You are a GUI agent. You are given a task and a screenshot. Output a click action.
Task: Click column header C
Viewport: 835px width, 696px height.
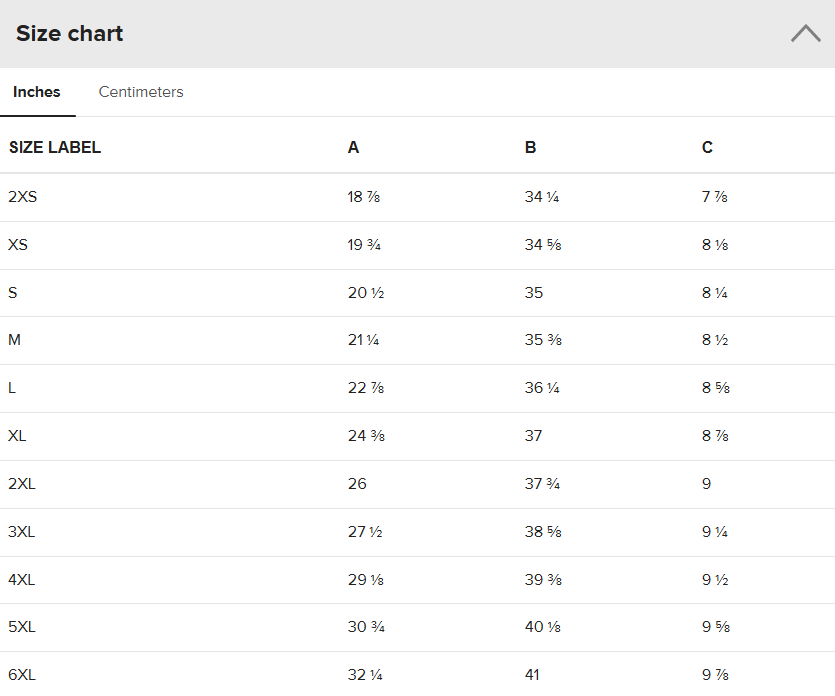coord(707,148)
